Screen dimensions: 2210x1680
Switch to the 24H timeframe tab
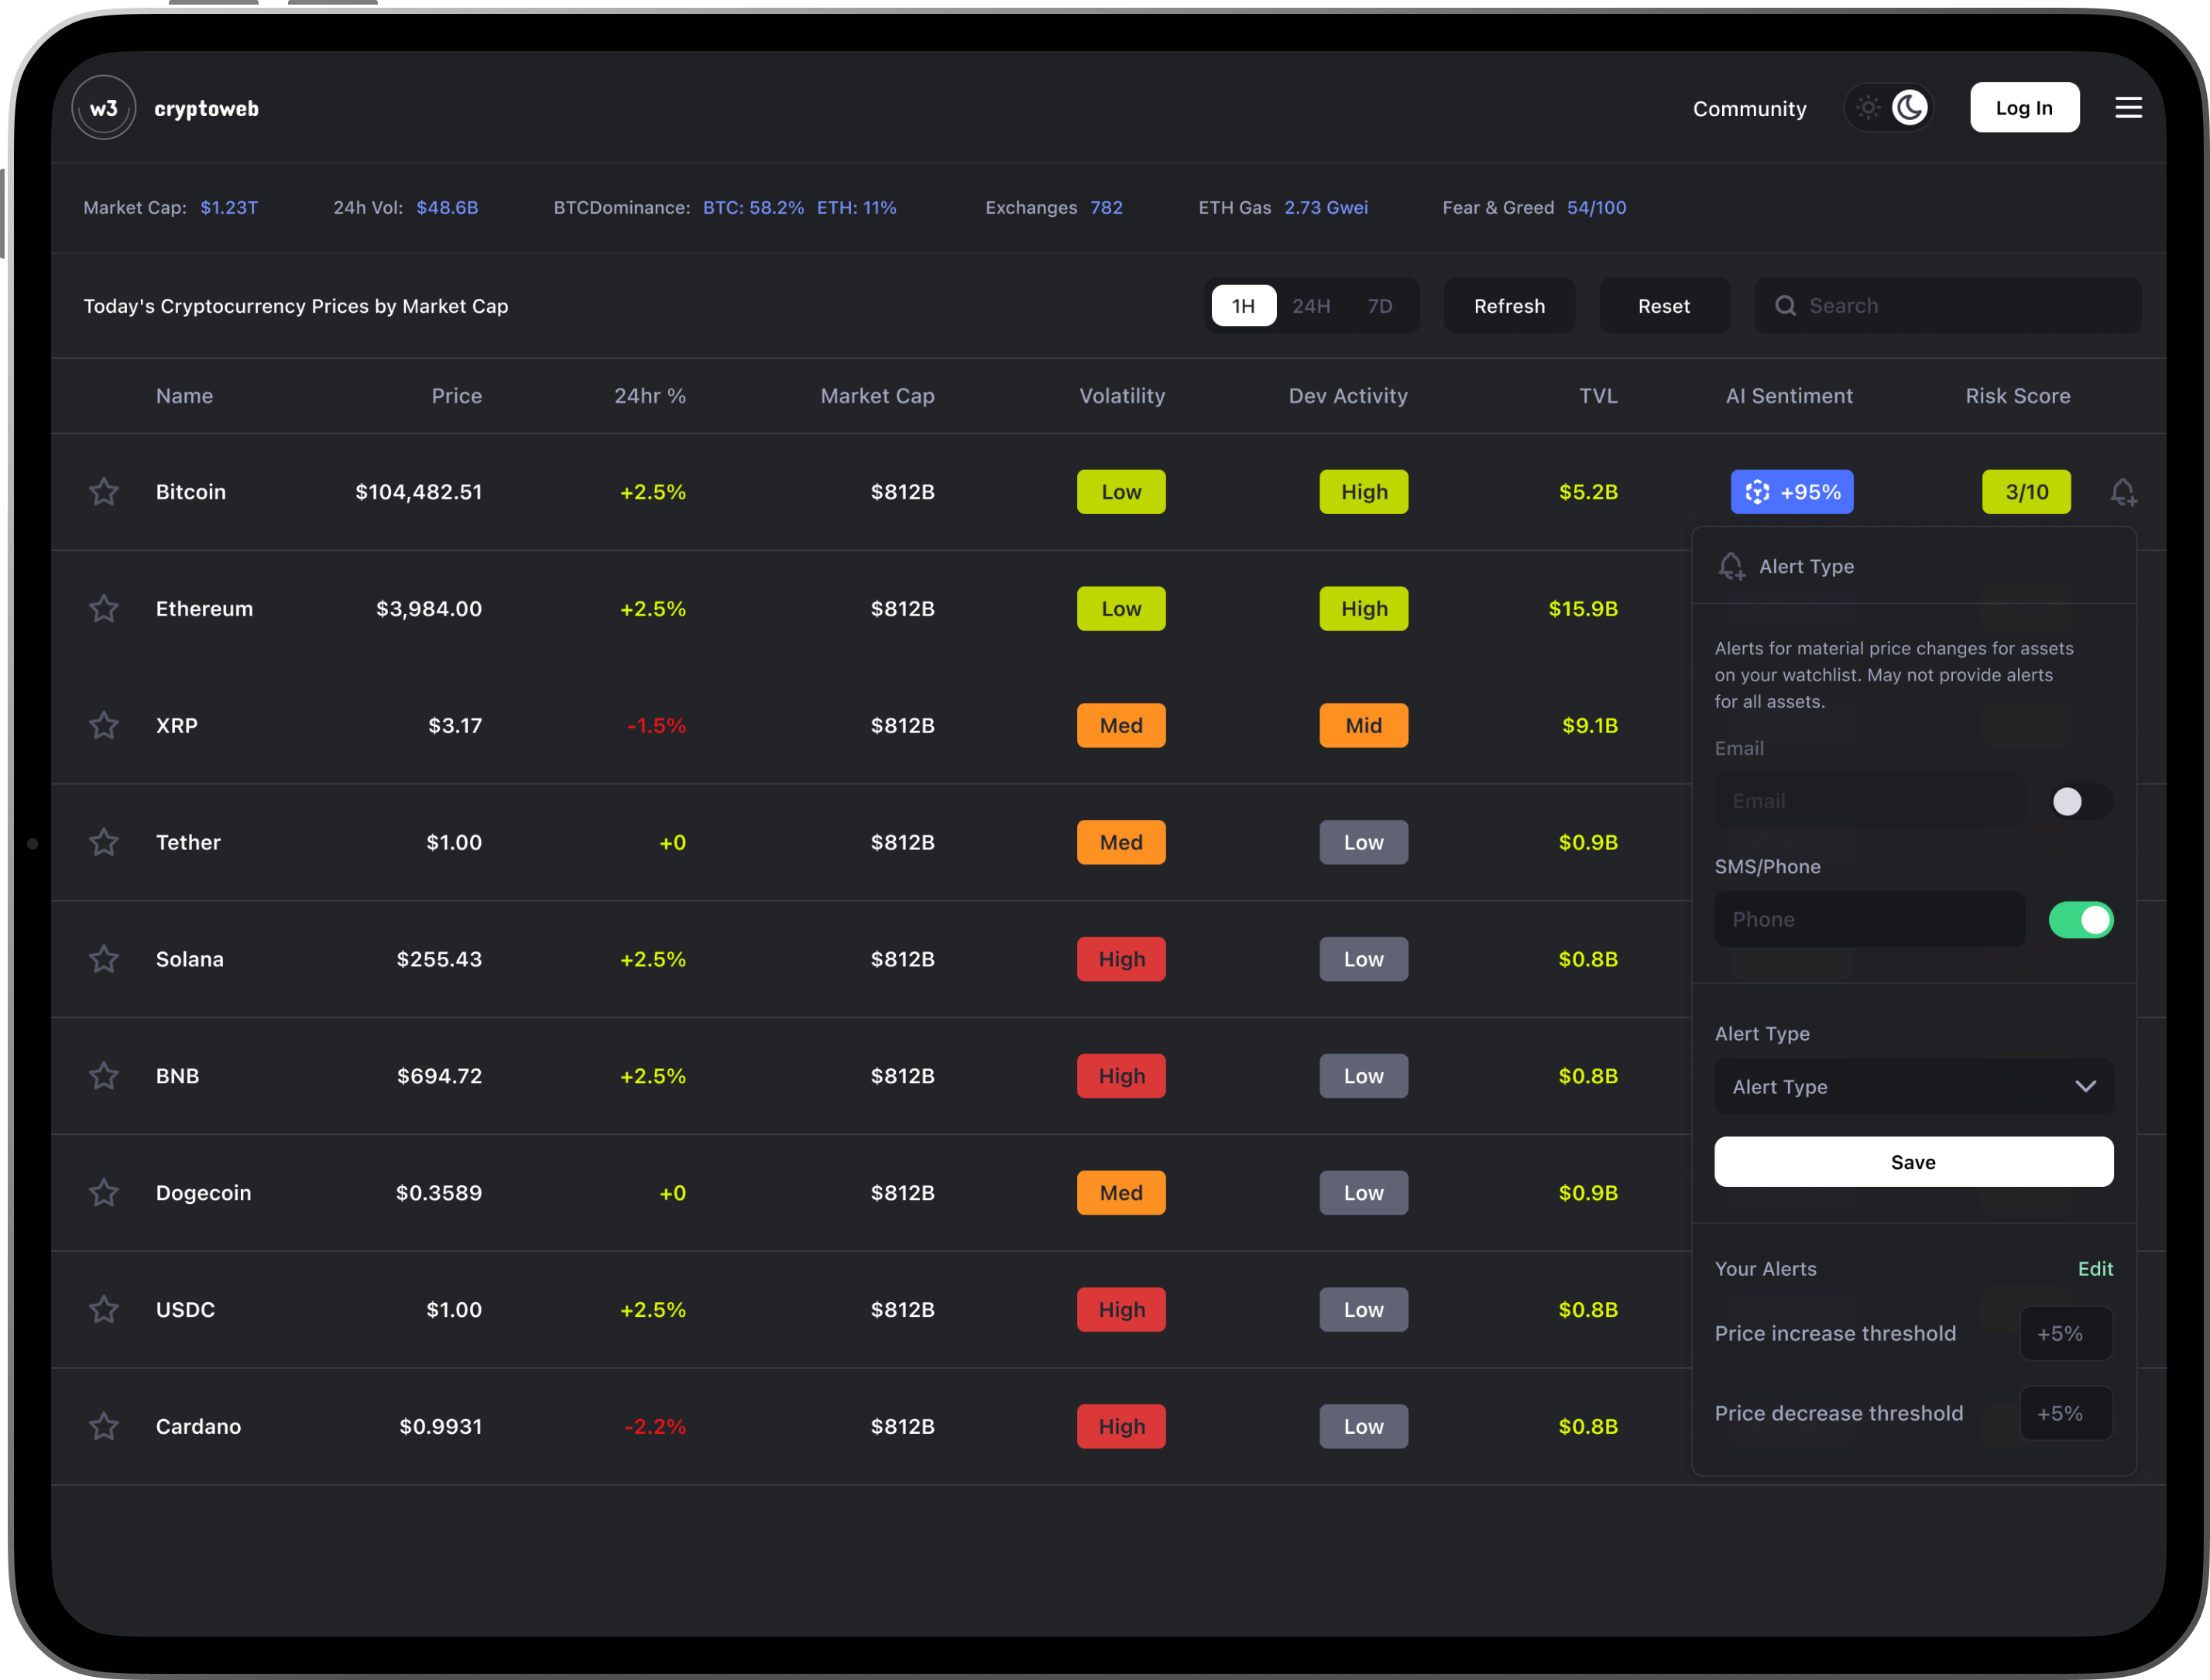(1310, 306)
